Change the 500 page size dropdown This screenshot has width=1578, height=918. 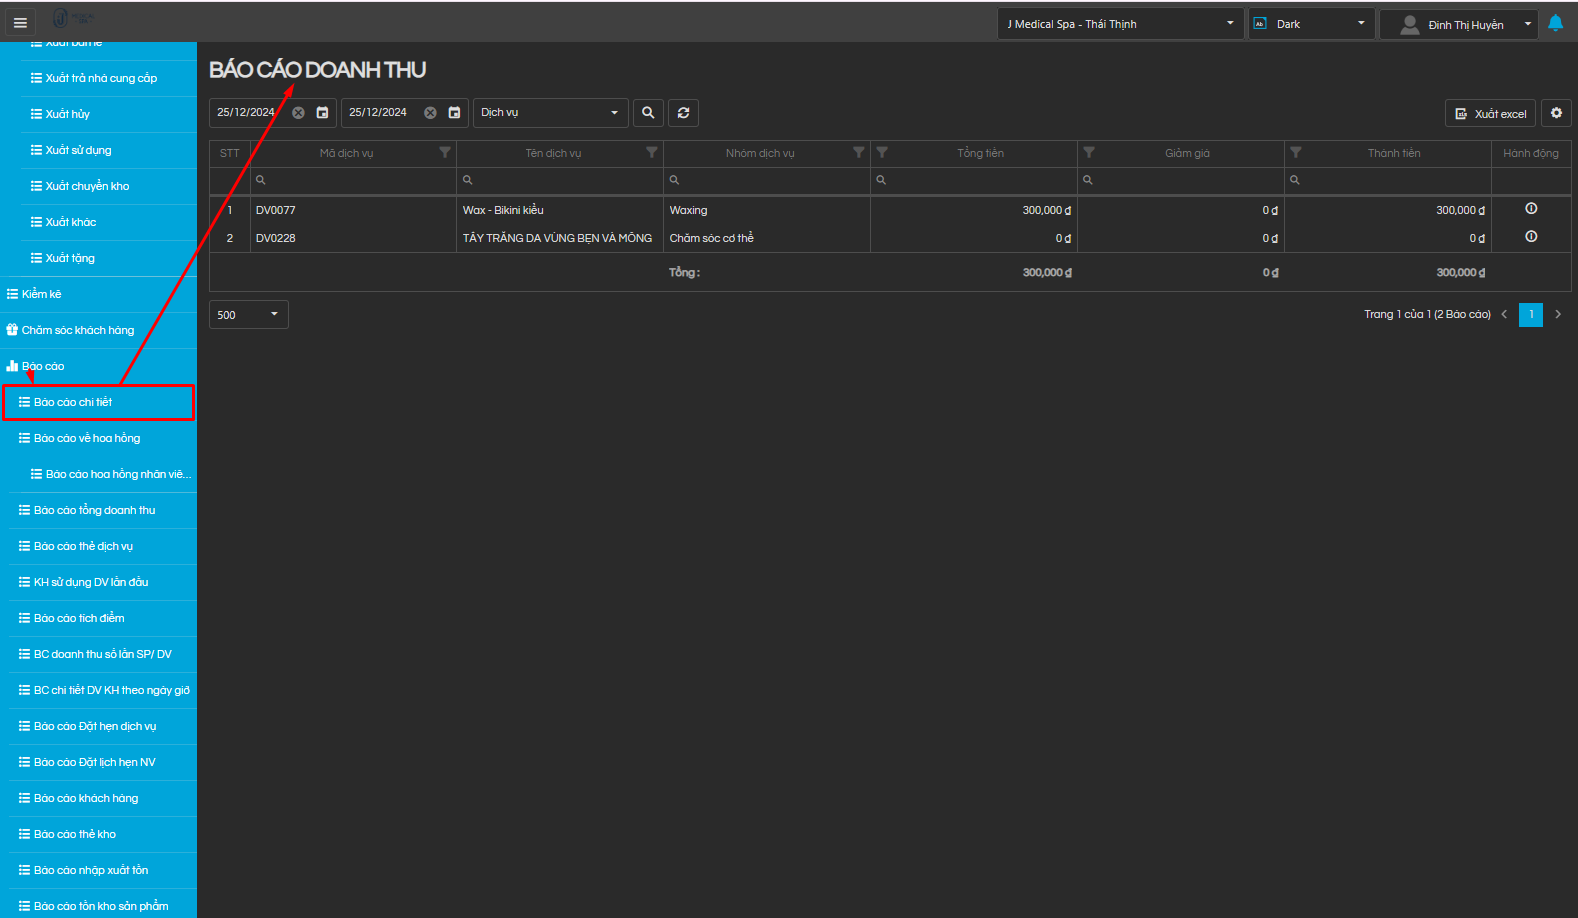(248, 315)
